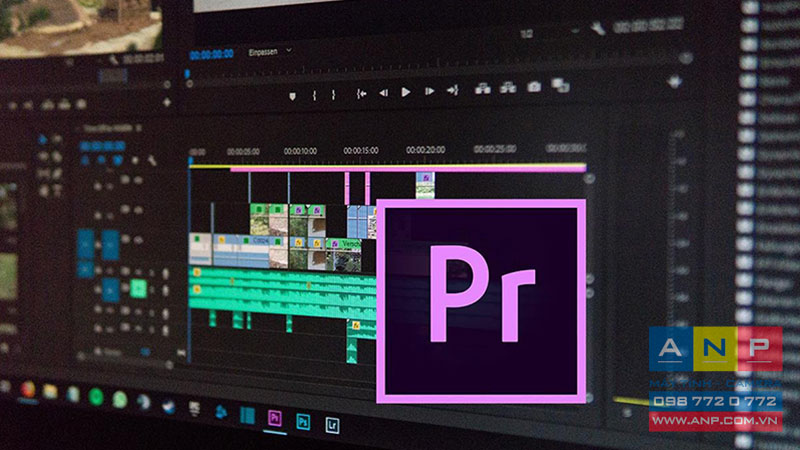Click the blue playhead on the timeline ruler
Screen dimensions: 800x450
190,161
